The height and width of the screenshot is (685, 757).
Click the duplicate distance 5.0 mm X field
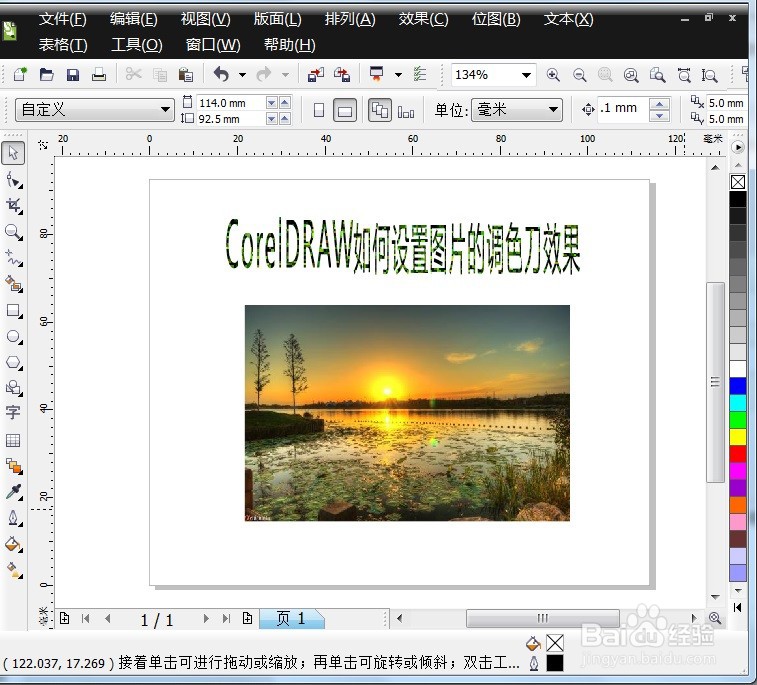726,103
